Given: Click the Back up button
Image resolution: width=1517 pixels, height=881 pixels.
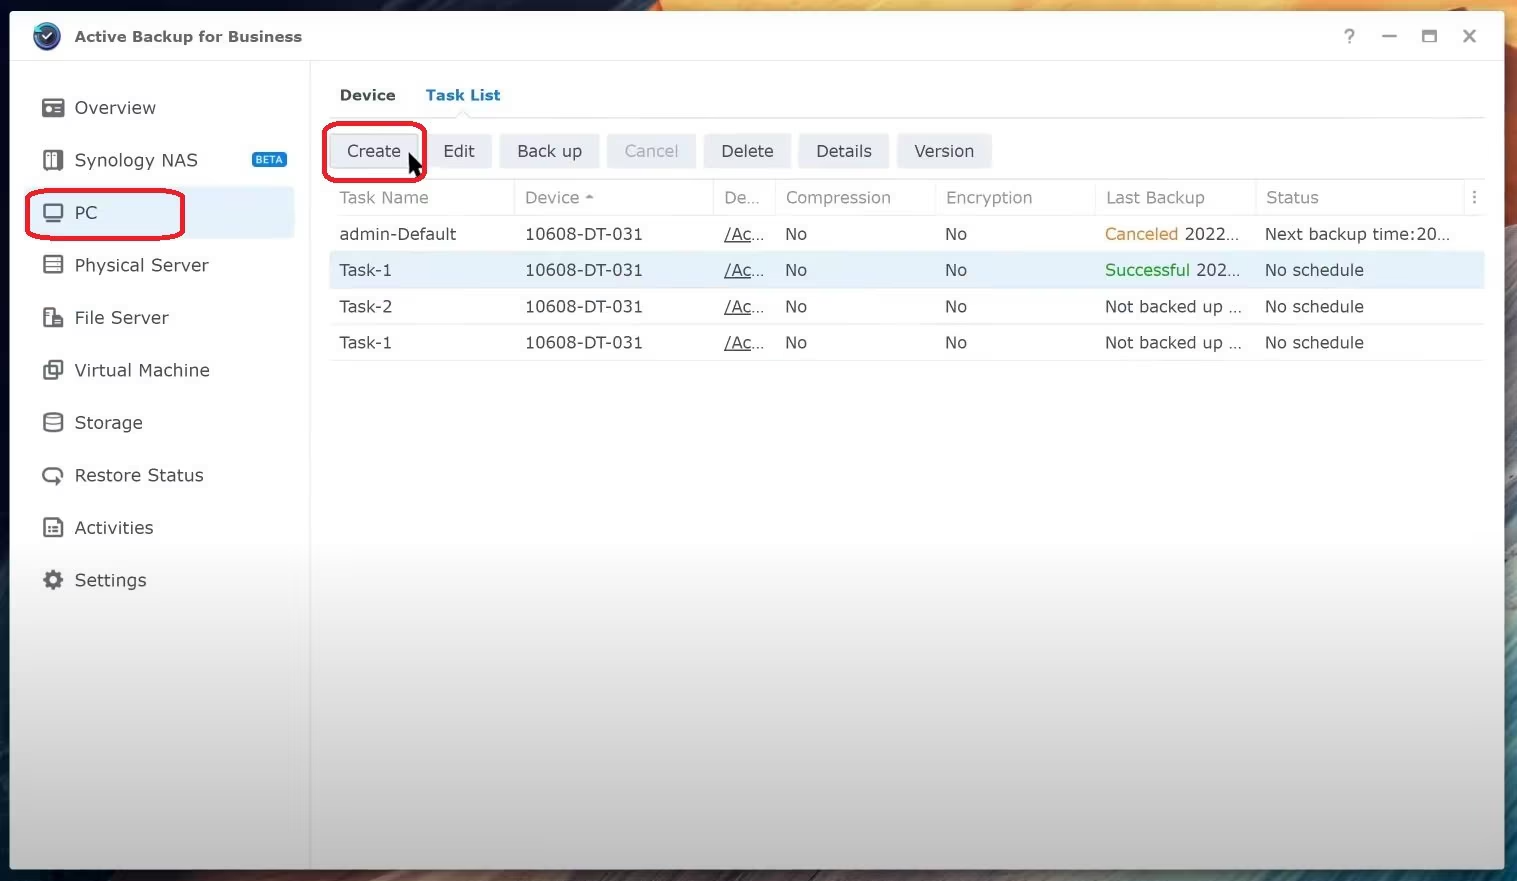Looking at the screenshot, I should 549,151.
